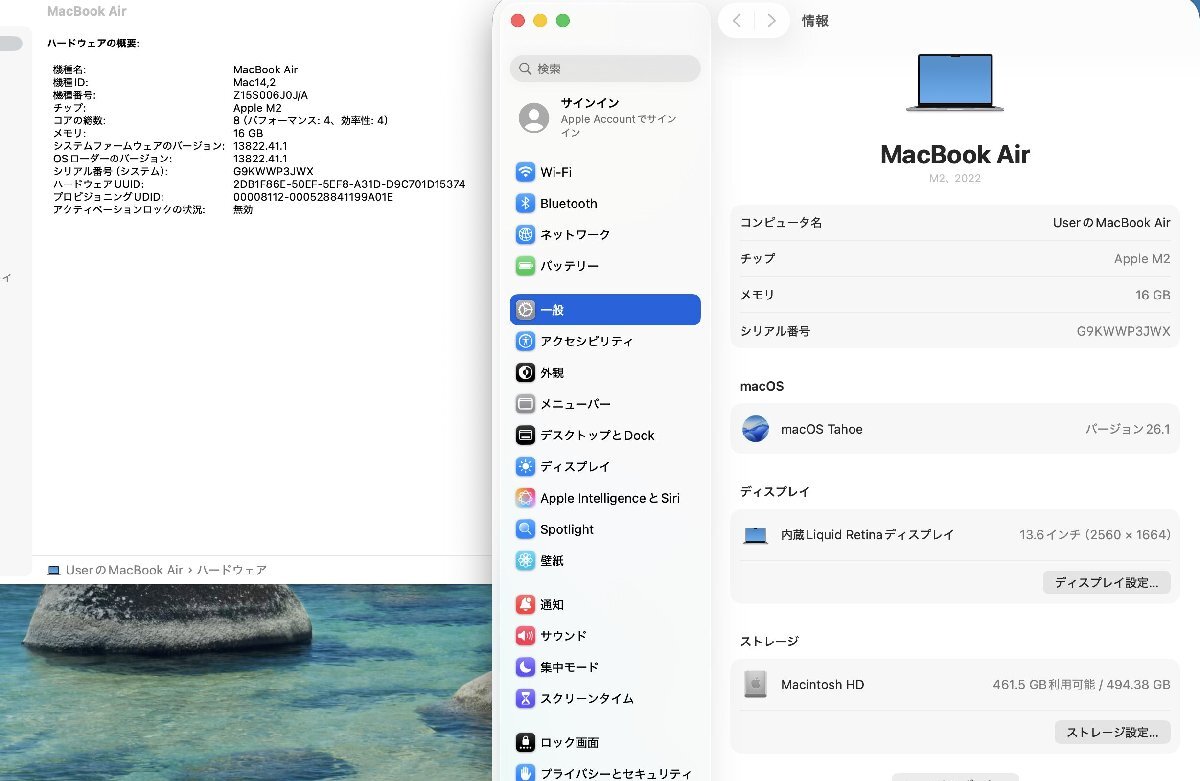The height and width of the screenshot is (781, 1200).
Task: Click the MacBook Air image thumbnail
Action: [955, 82]
